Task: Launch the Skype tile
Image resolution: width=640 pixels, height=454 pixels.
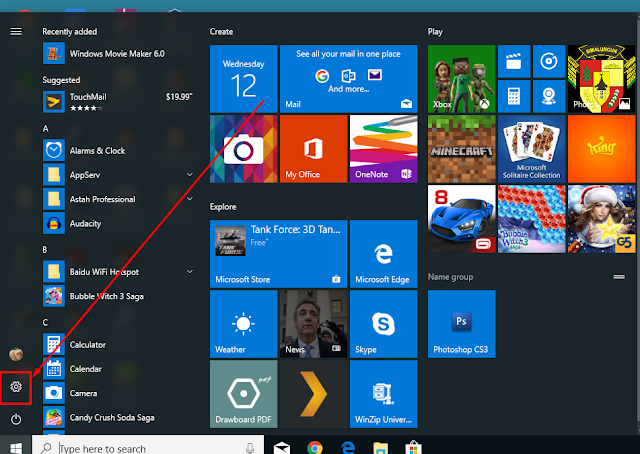Action: 384,324
